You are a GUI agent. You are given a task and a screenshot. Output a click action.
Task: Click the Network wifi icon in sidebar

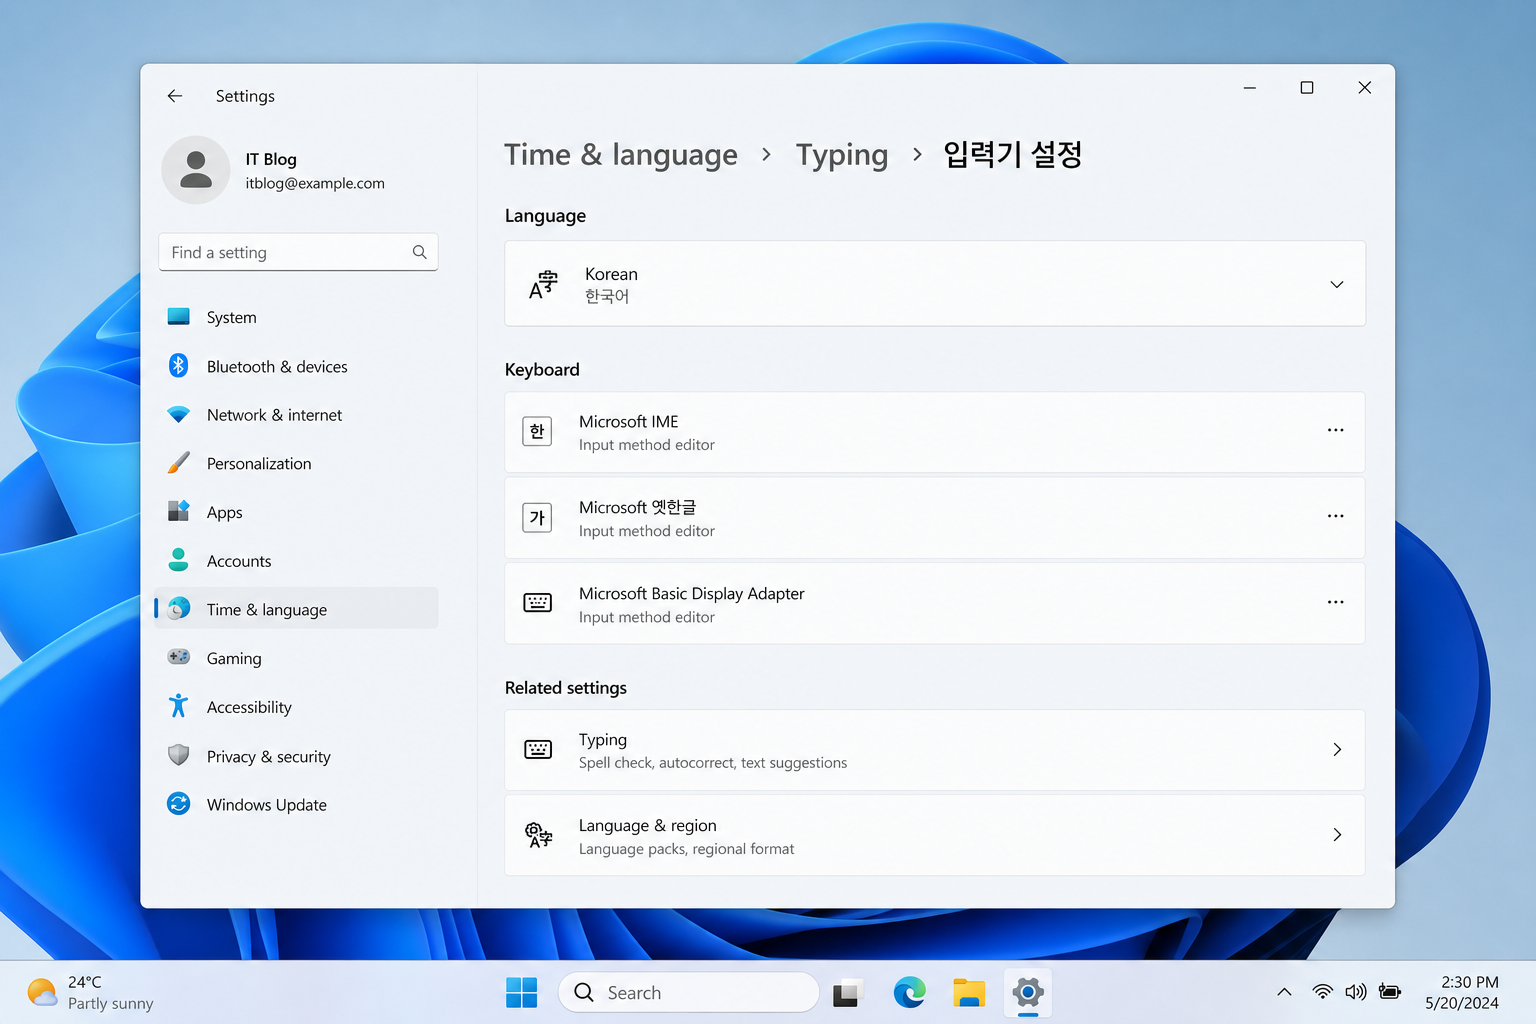click(x=179, y=415)
